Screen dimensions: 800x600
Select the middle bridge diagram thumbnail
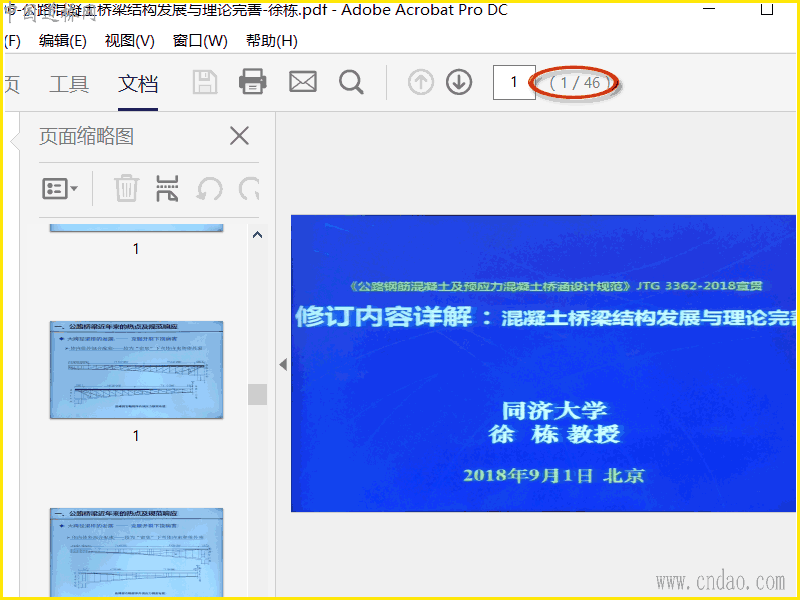137,370
